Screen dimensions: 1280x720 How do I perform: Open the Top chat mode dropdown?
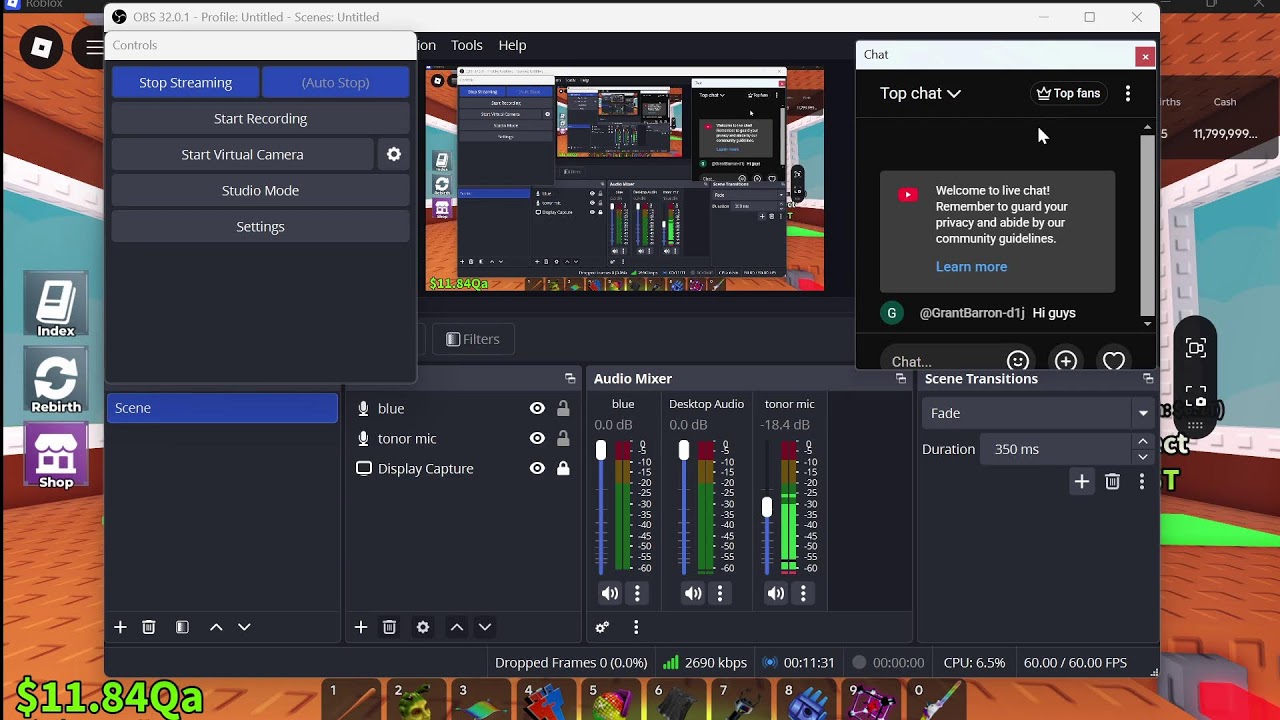pyautogui.click(x=920, y=93)
